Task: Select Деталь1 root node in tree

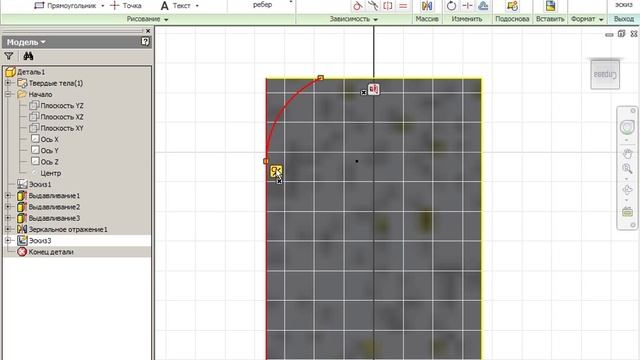Action: coord(31,72)
